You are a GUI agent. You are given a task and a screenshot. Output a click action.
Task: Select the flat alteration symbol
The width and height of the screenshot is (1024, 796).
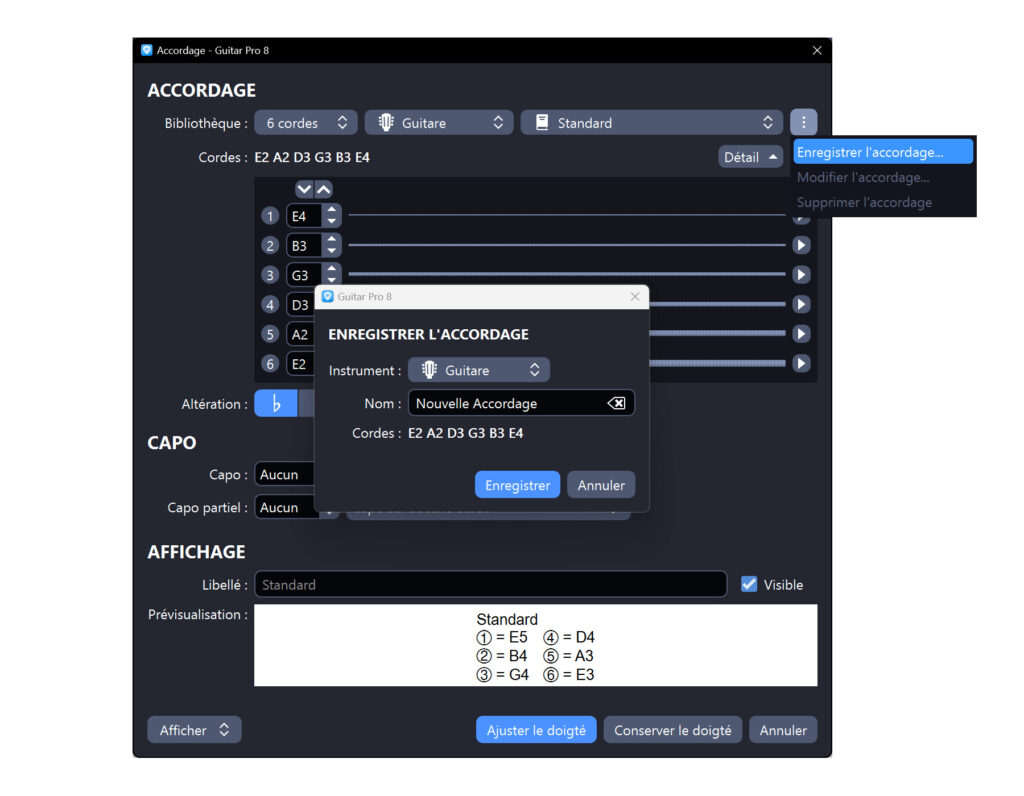click(276, 404)
